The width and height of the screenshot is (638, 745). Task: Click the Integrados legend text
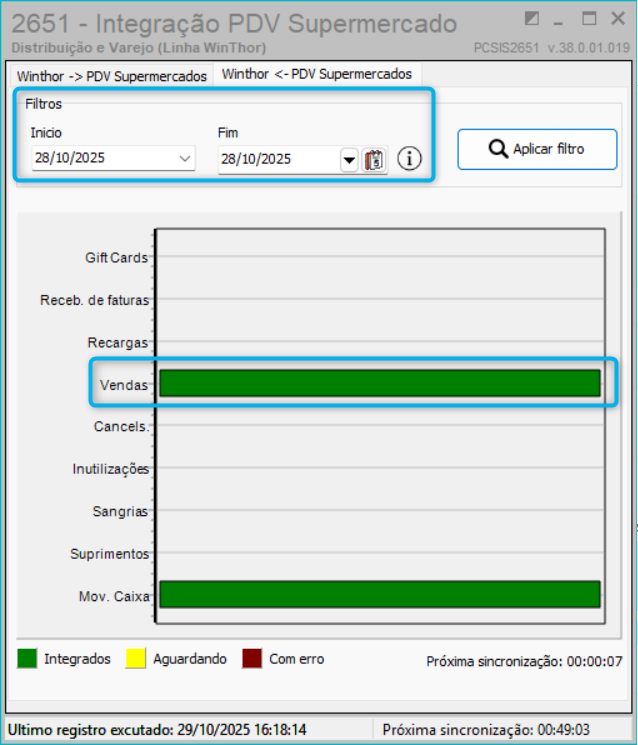[x=77, y=659]
